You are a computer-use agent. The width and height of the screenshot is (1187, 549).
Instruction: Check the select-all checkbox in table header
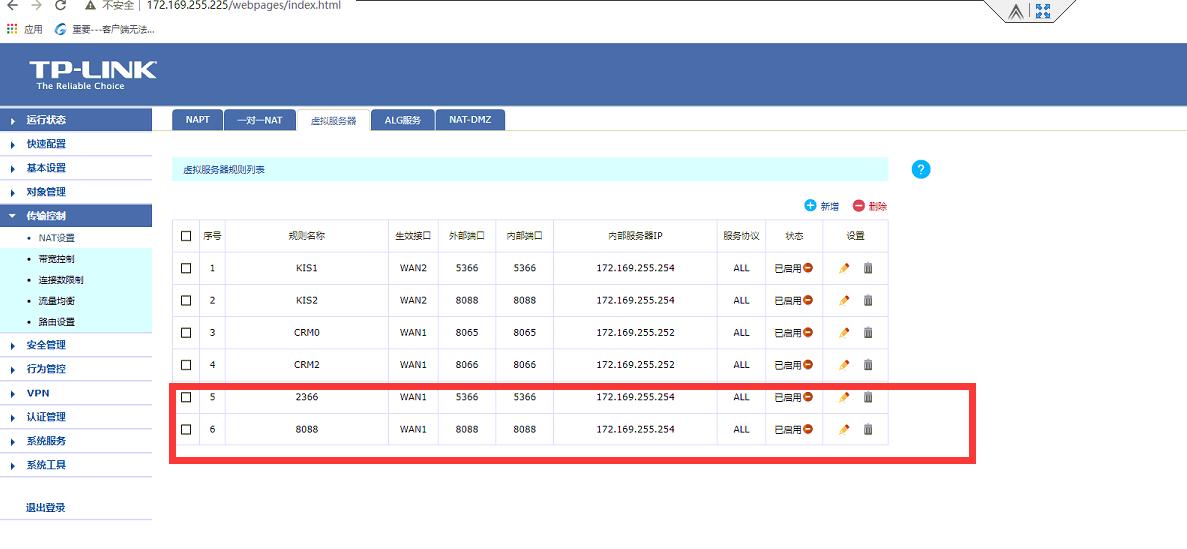(x=186, y=236)
